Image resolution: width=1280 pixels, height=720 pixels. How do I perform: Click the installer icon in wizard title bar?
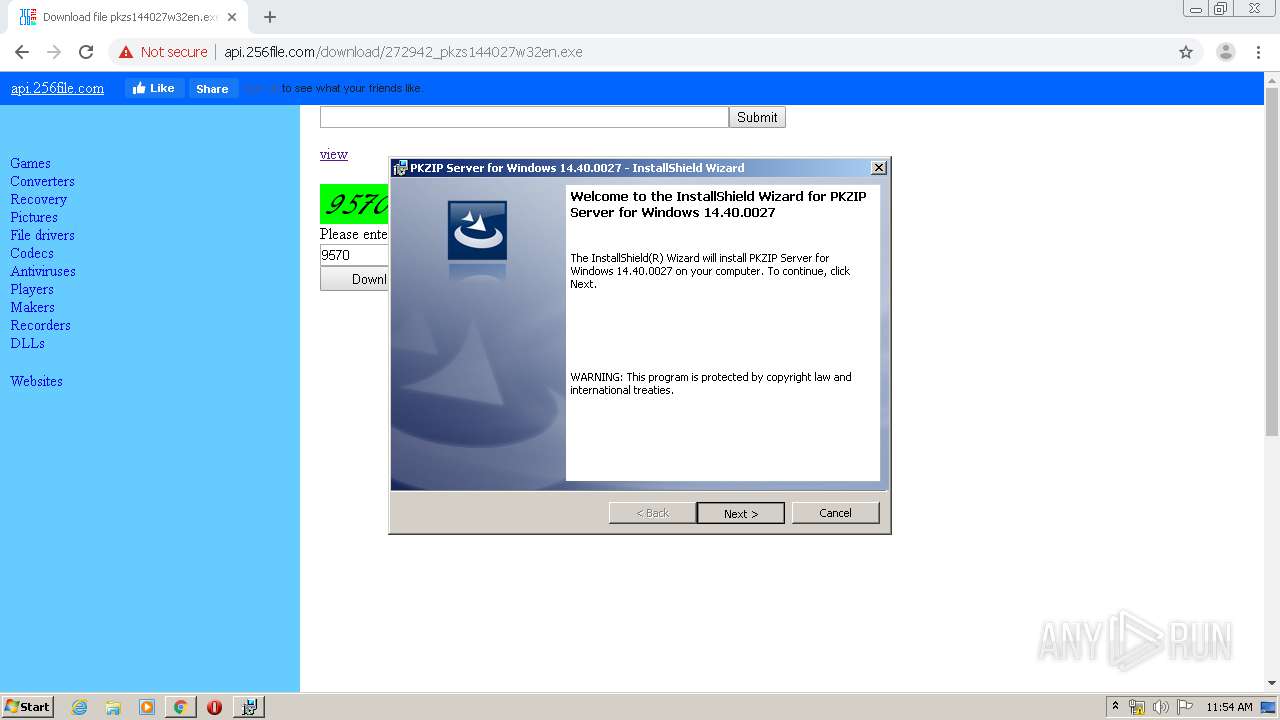coord(400,168)
